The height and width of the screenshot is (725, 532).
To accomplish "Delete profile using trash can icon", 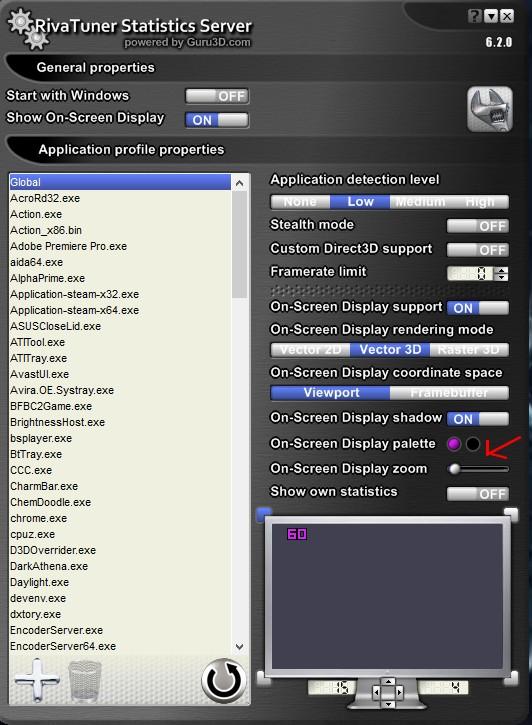I will (x=85, y=681).
